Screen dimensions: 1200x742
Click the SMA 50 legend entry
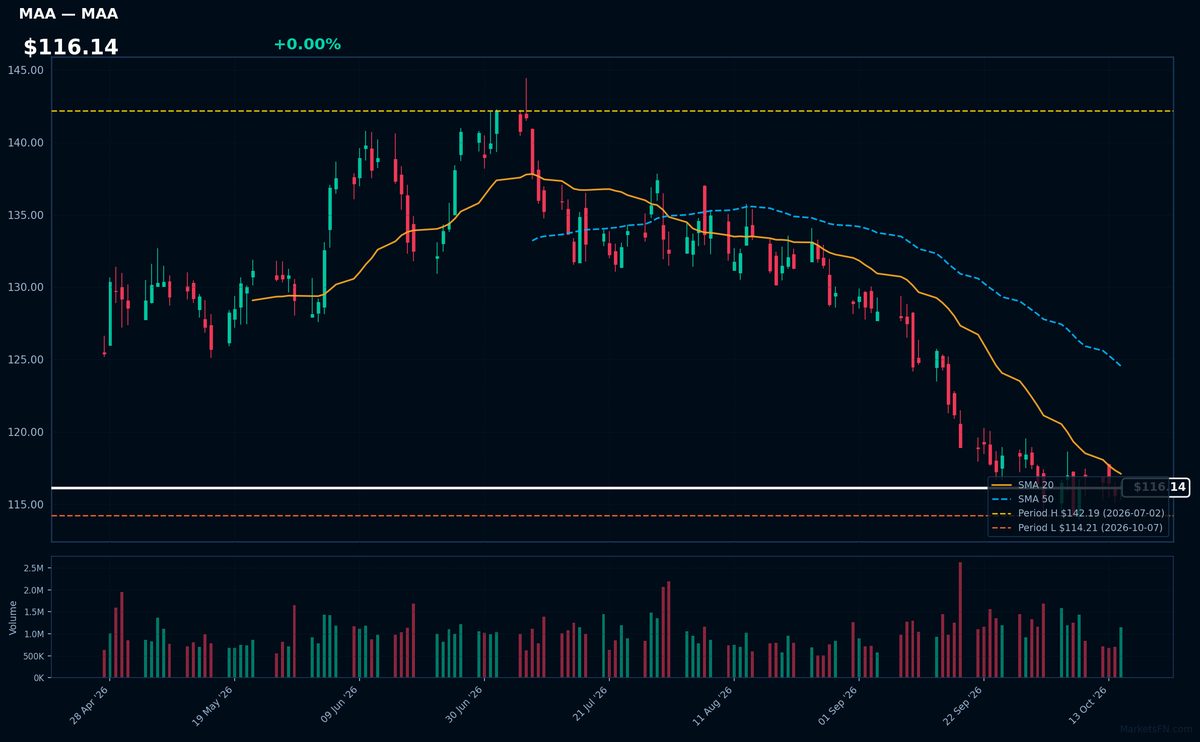[1024, 499]
